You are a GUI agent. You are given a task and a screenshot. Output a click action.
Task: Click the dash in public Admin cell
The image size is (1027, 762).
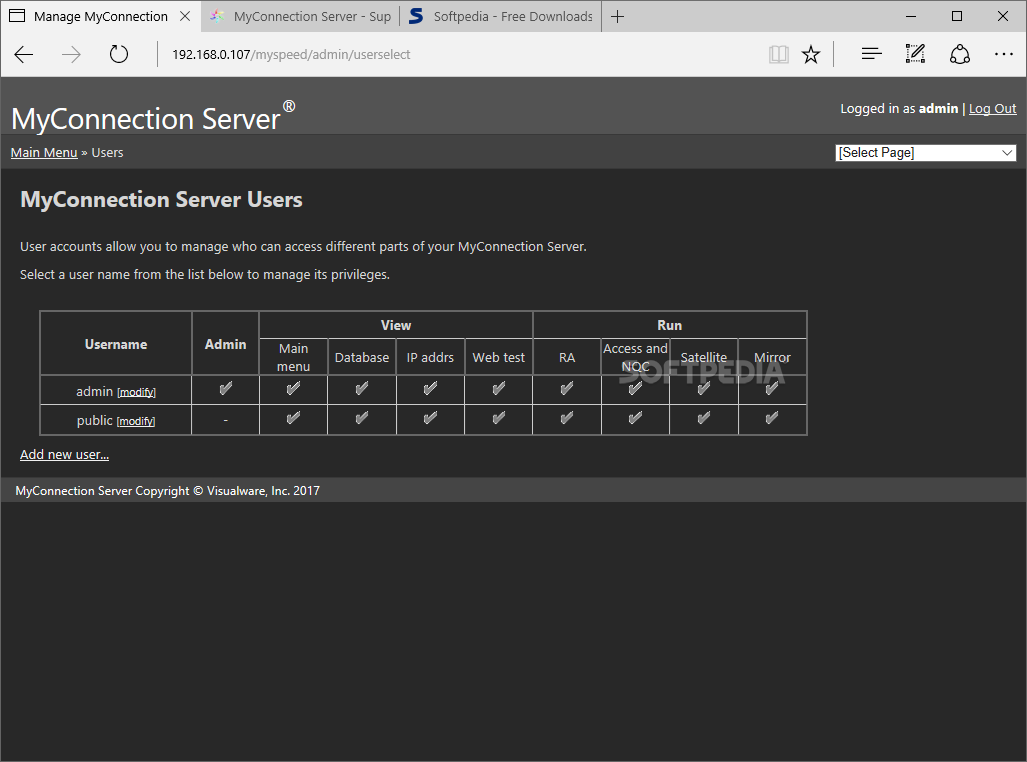tap(225, 420)
